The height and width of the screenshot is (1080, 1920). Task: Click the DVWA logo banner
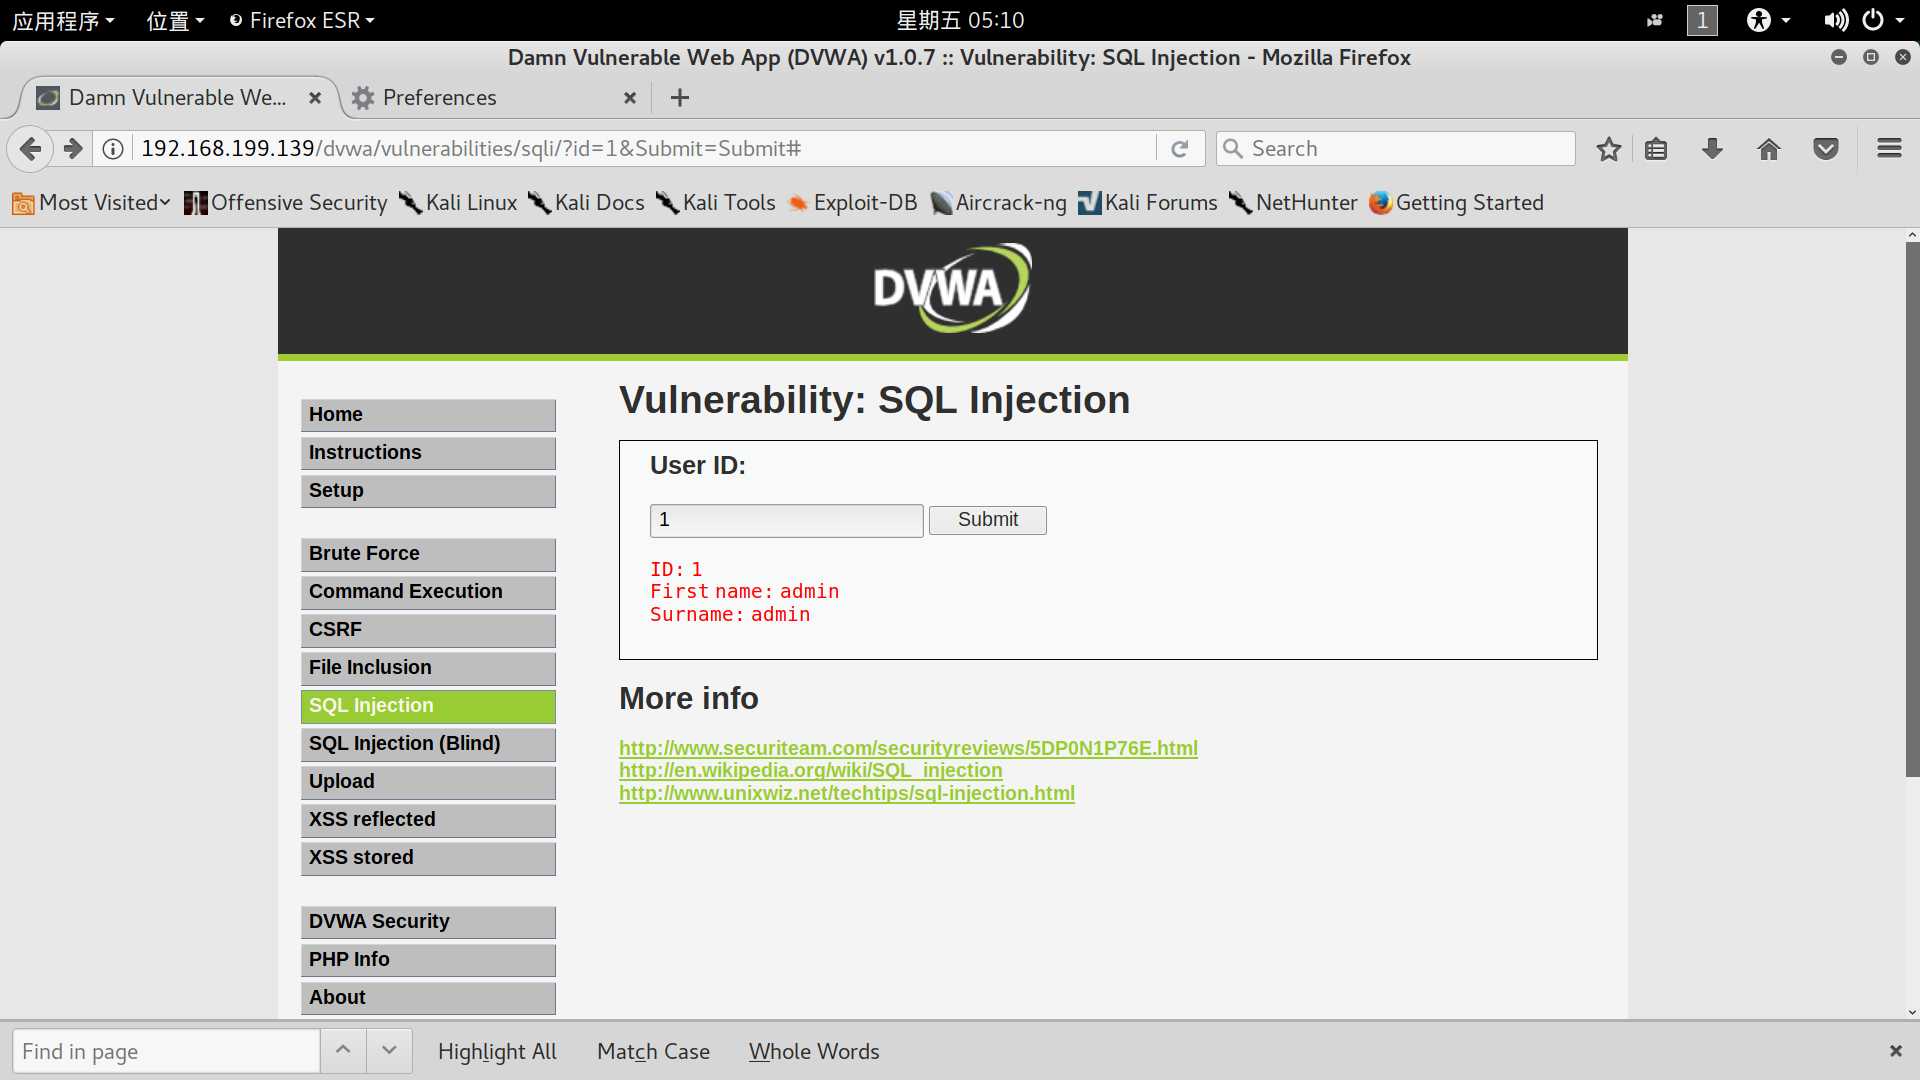tap(952, 289)
